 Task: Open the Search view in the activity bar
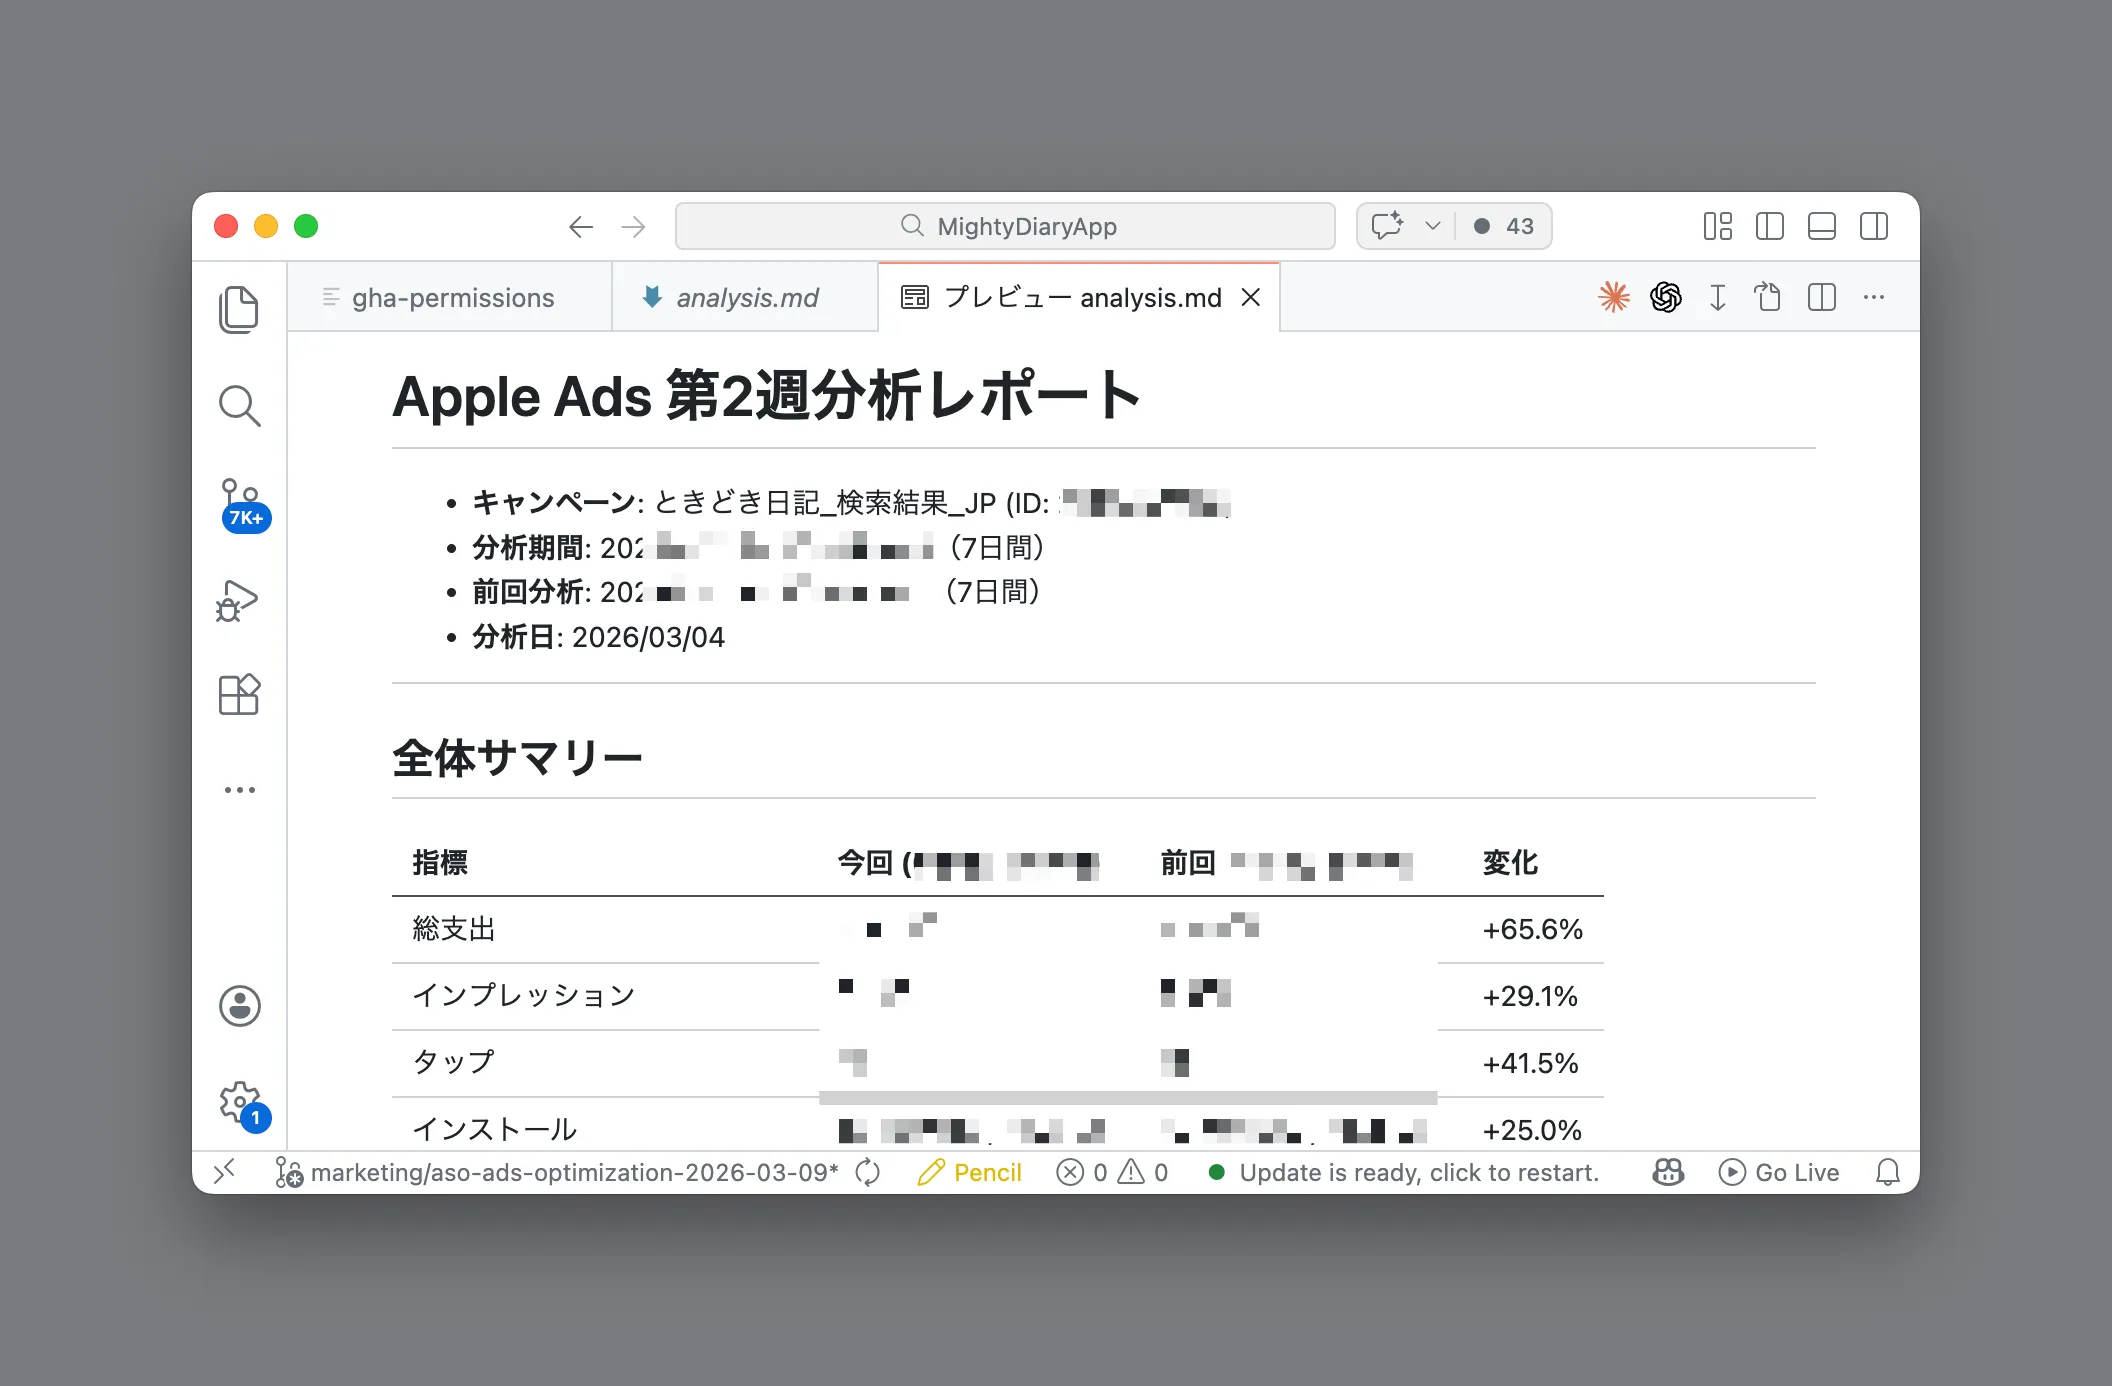[239, 405]
